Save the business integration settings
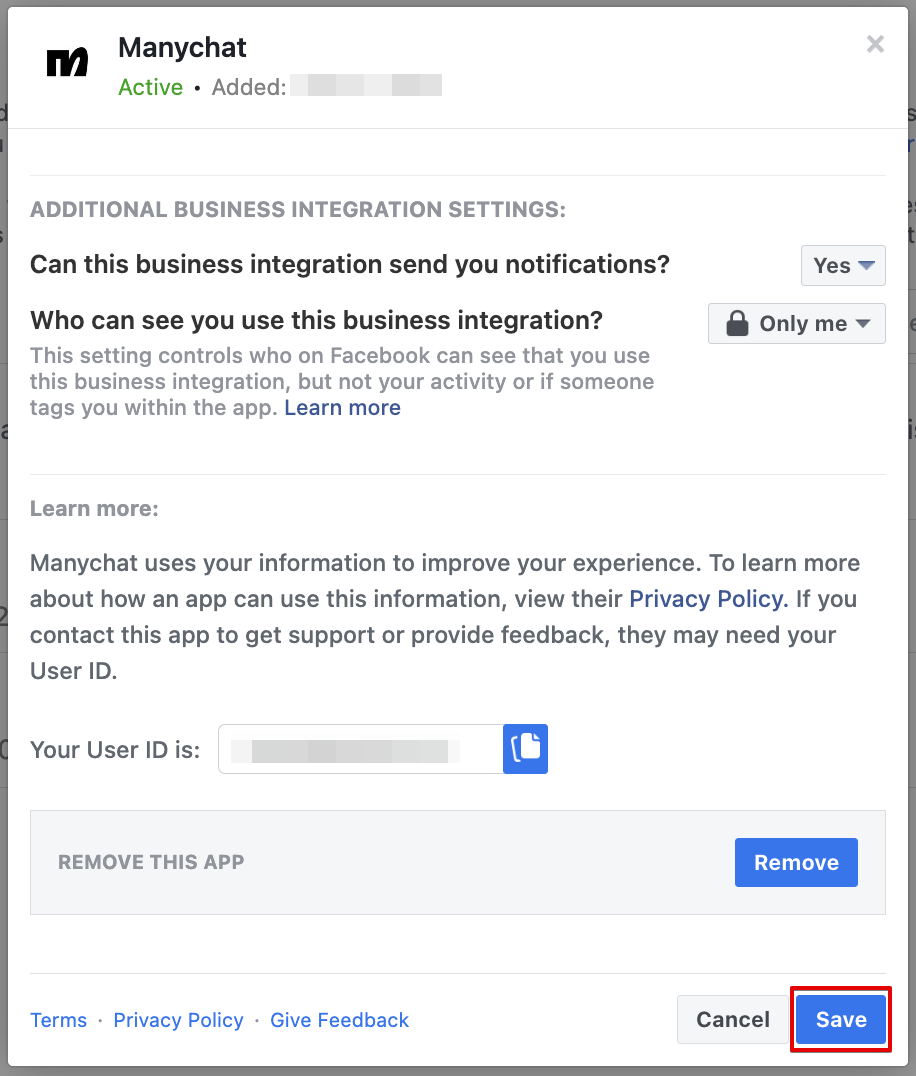 point(841,1019)
